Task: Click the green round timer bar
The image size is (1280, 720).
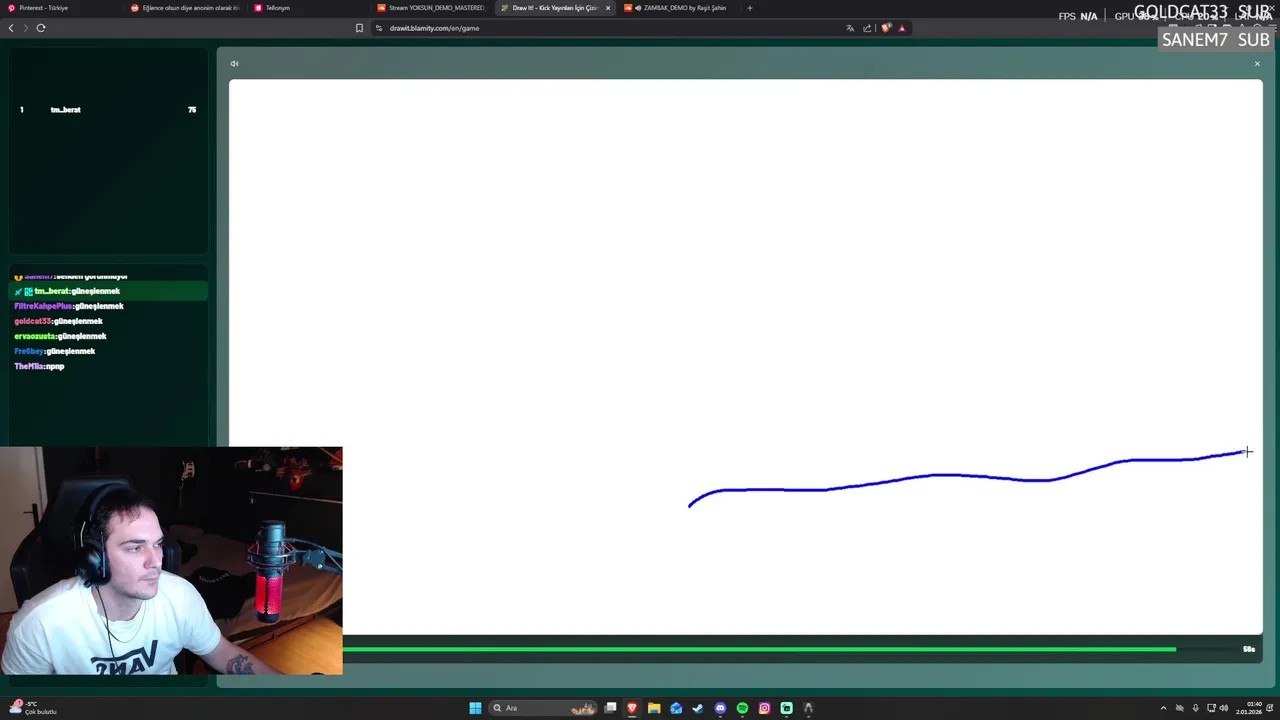Action: 760,649
